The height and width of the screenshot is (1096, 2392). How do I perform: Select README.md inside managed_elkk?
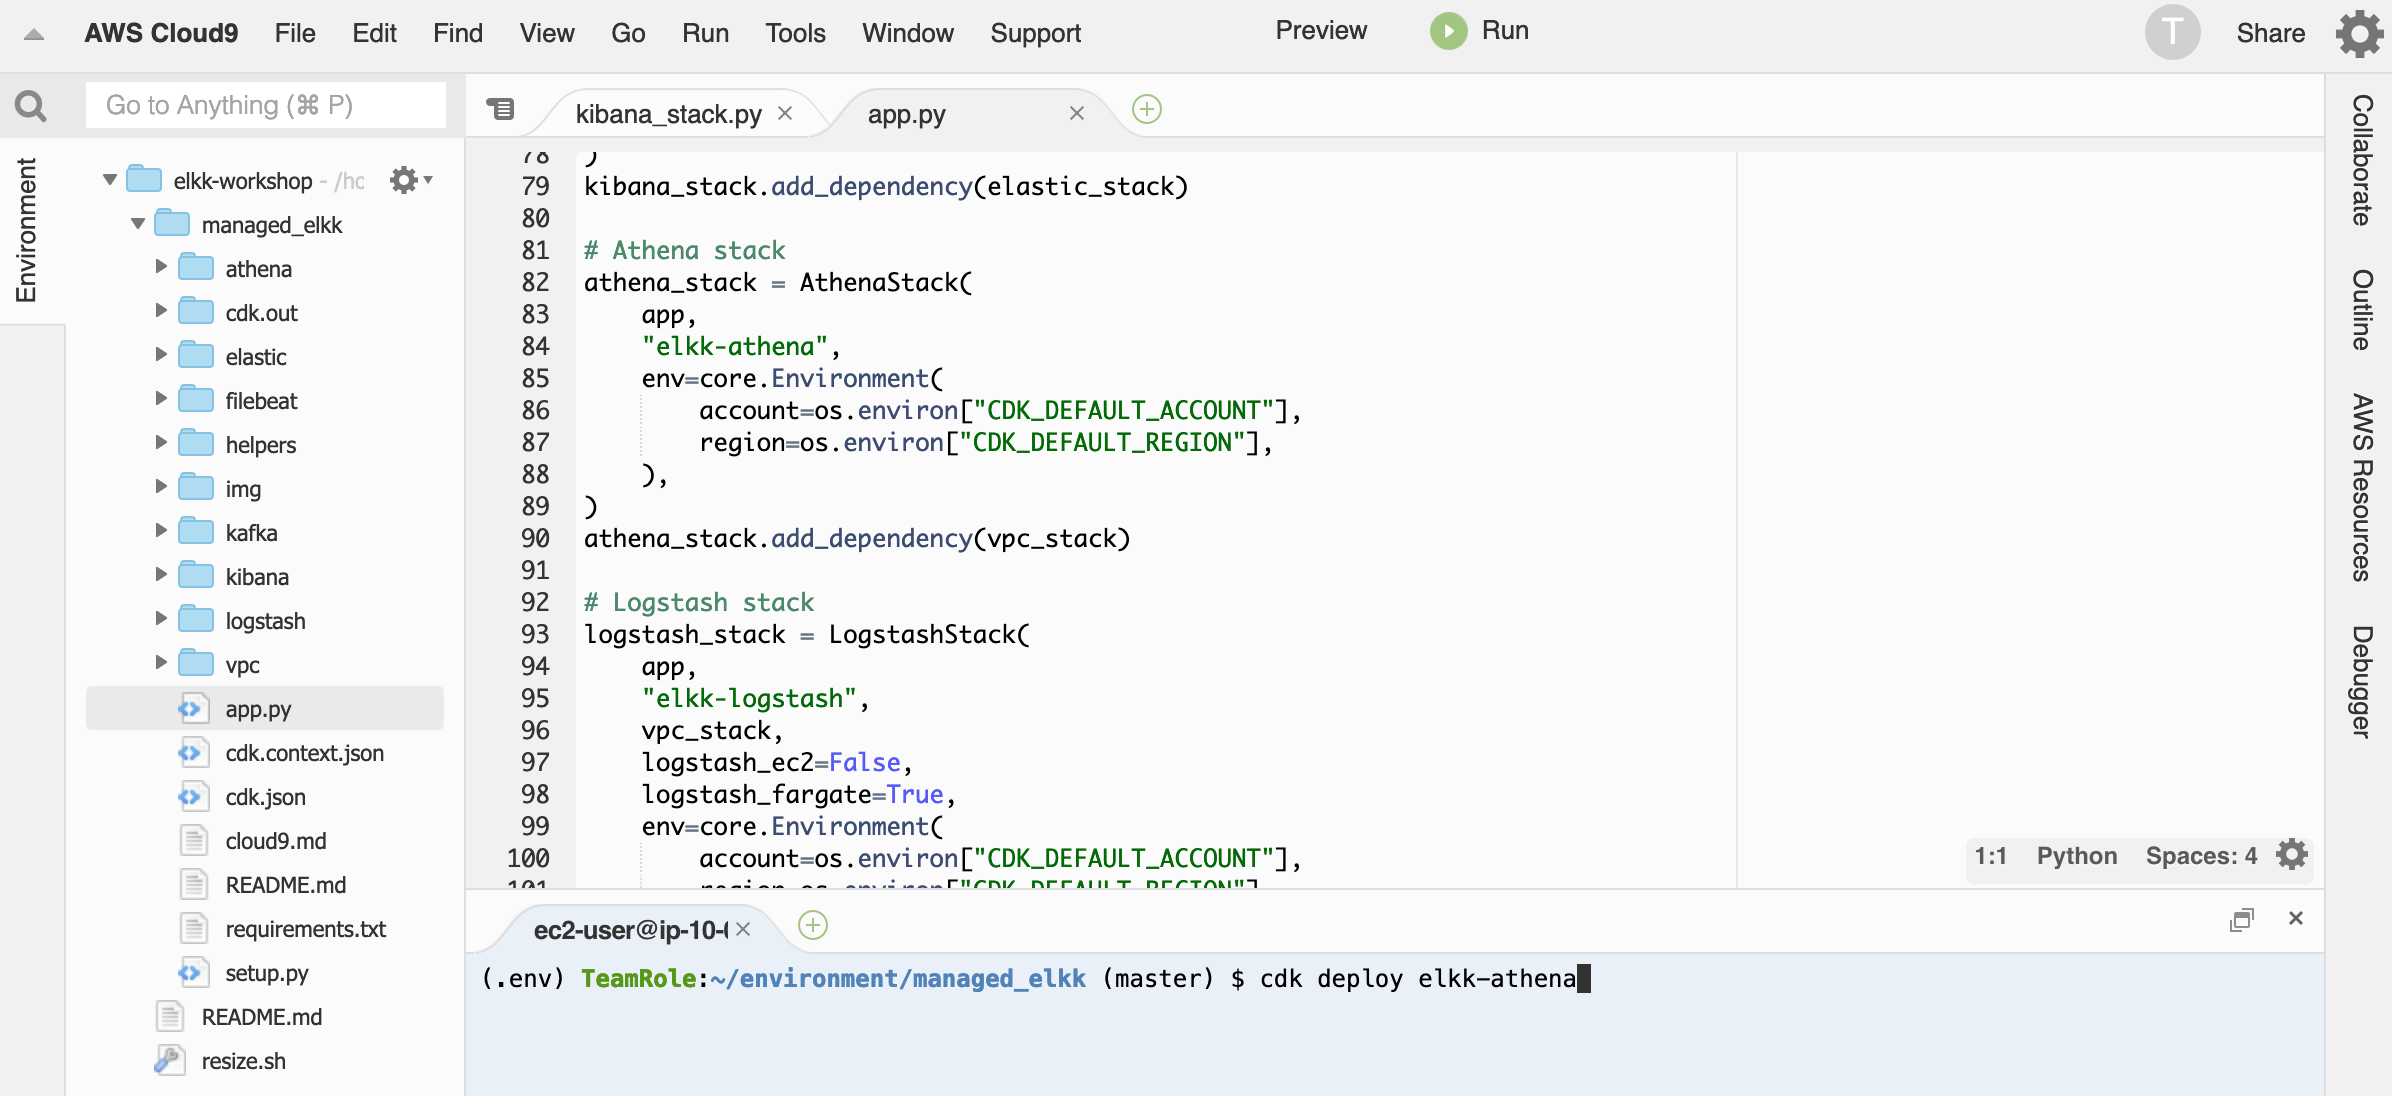point(285,885)
